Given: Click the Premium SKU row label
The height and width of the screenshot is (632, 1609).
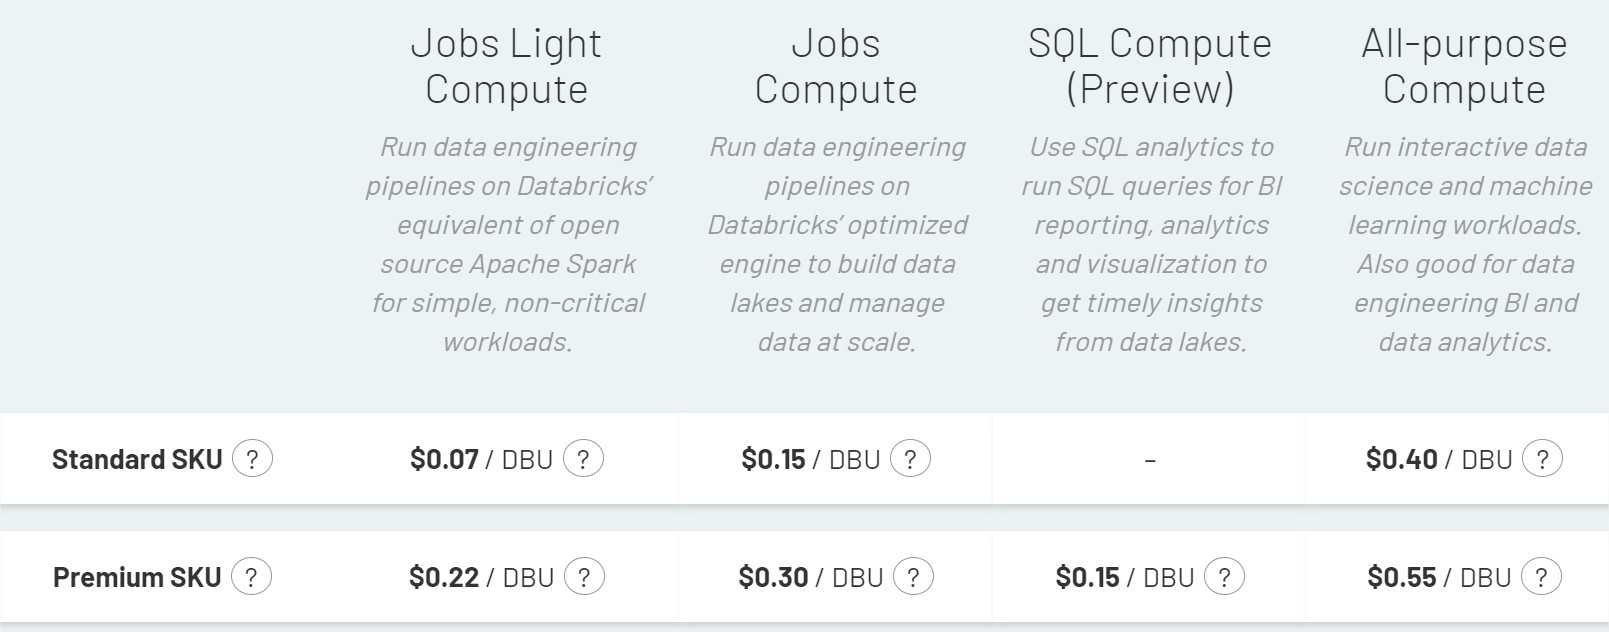Looking at the screenshot, I should 136,576.
